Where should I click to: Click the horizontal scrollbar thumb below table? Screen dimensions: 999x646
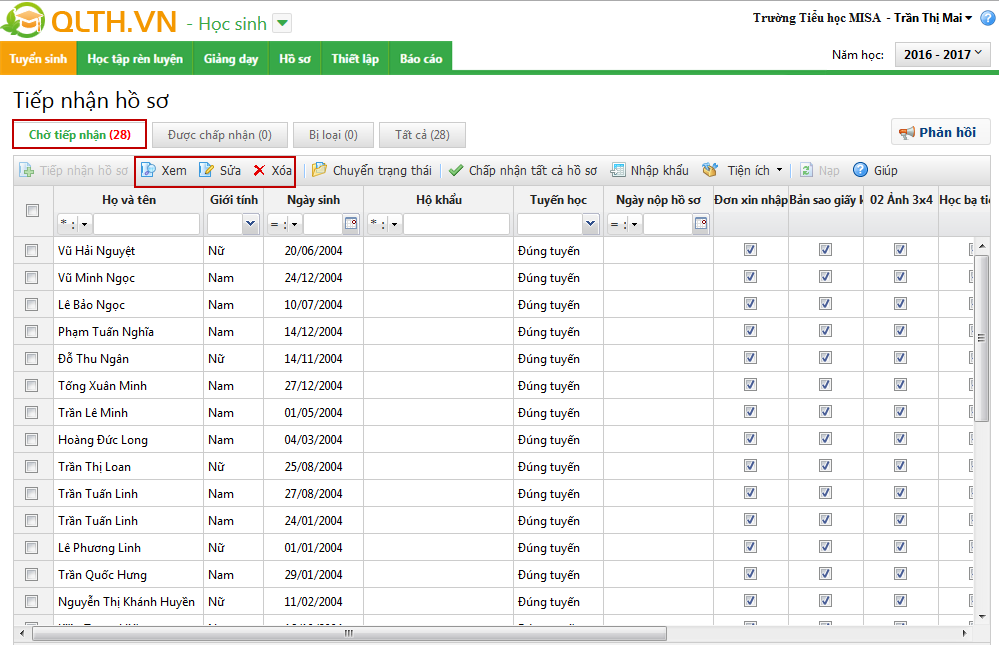pos(348,633)
